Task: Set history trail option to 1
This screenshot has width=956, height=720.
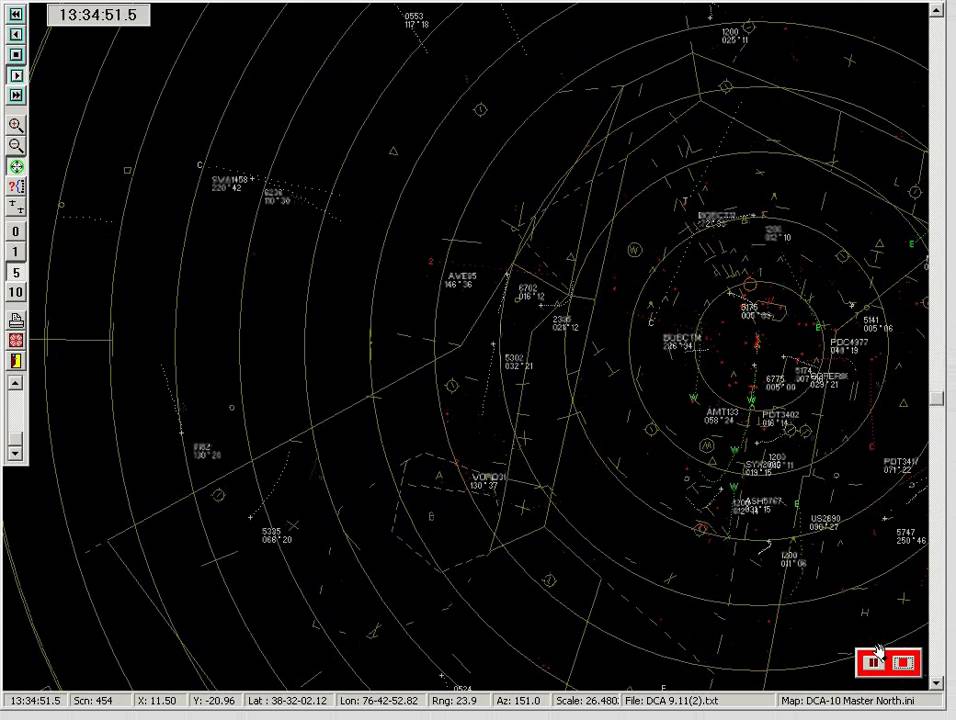Action: click(16, 252)
